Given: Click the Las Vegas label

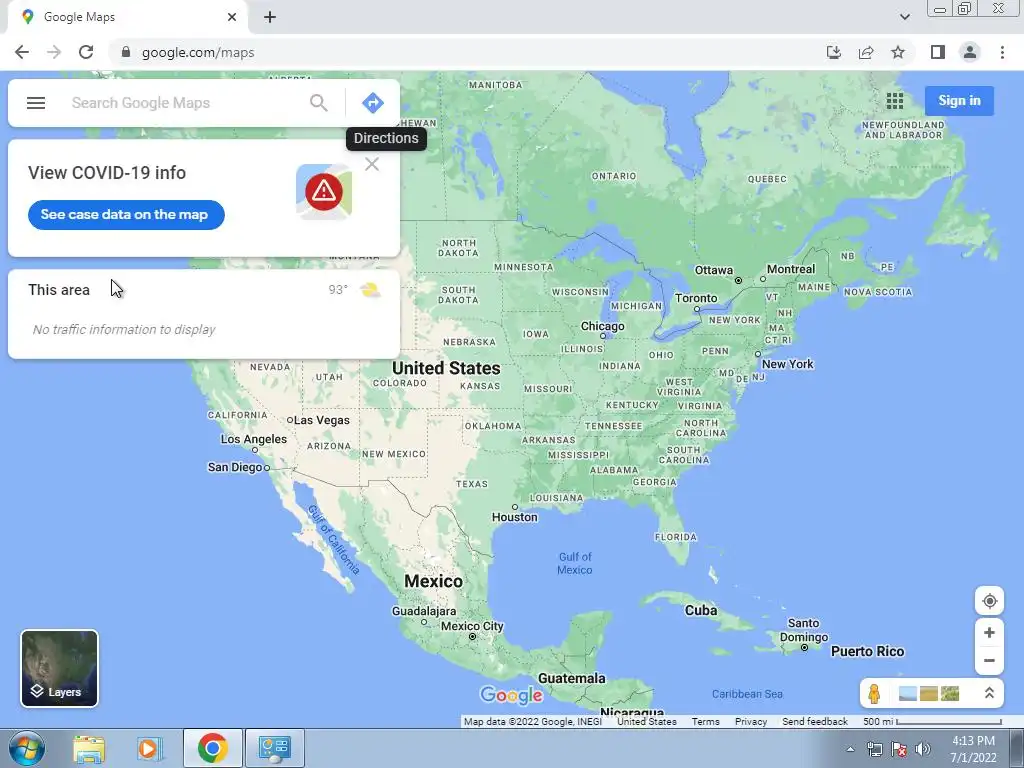Looking at the screenshot, I should pos(321,421).
